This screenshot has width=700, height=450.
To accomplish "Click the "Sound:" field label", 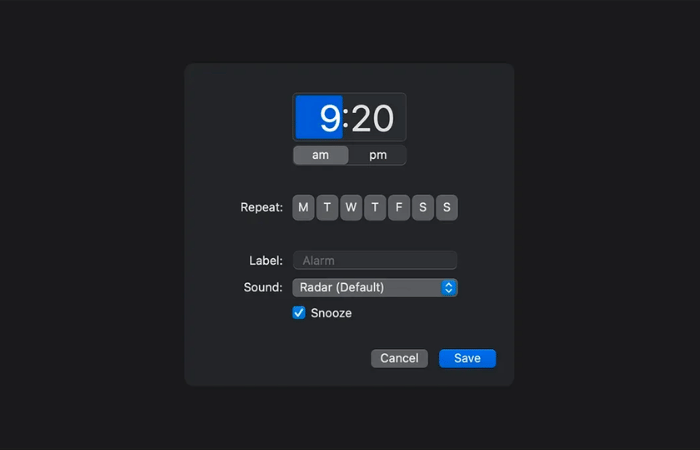I will tap(263, 288).
